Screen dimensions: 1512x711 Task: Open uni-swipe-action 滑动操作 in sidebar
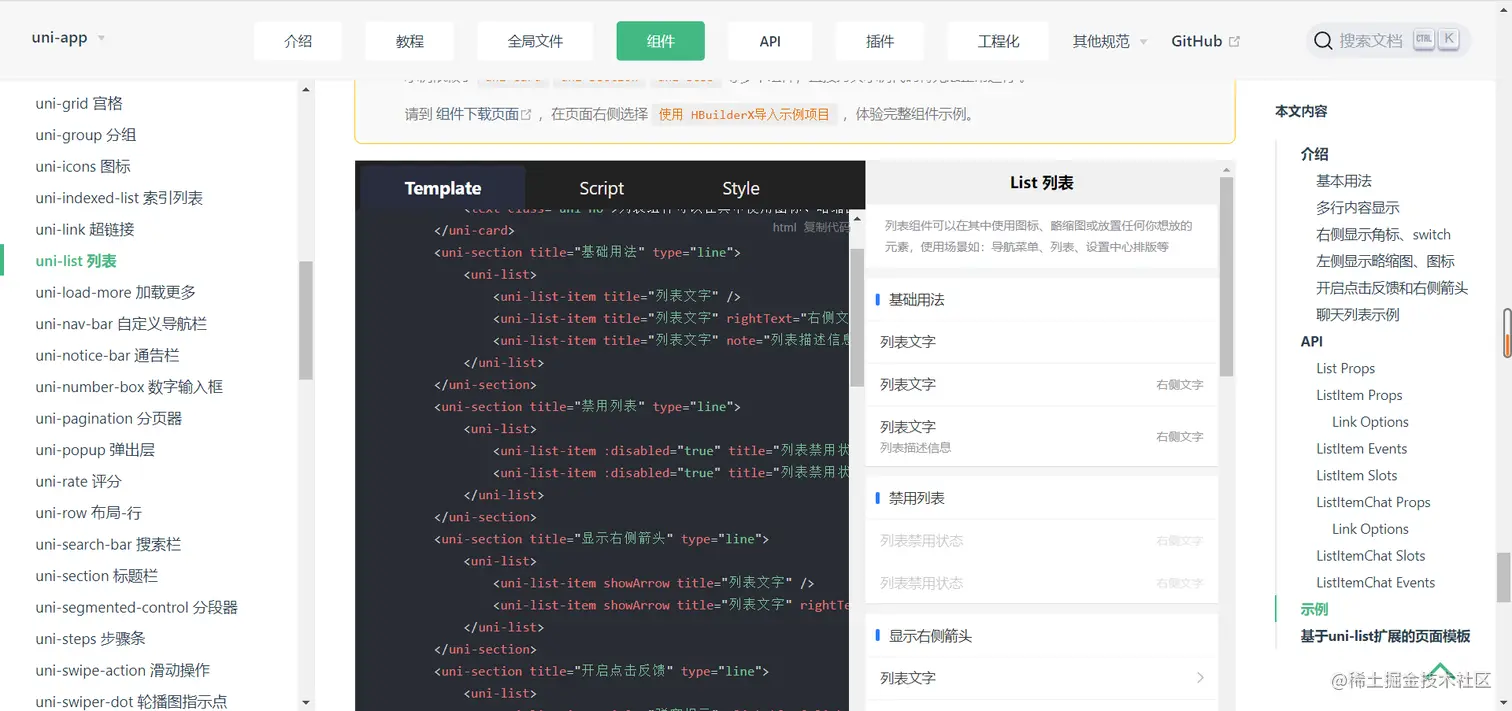click(123, 670)
